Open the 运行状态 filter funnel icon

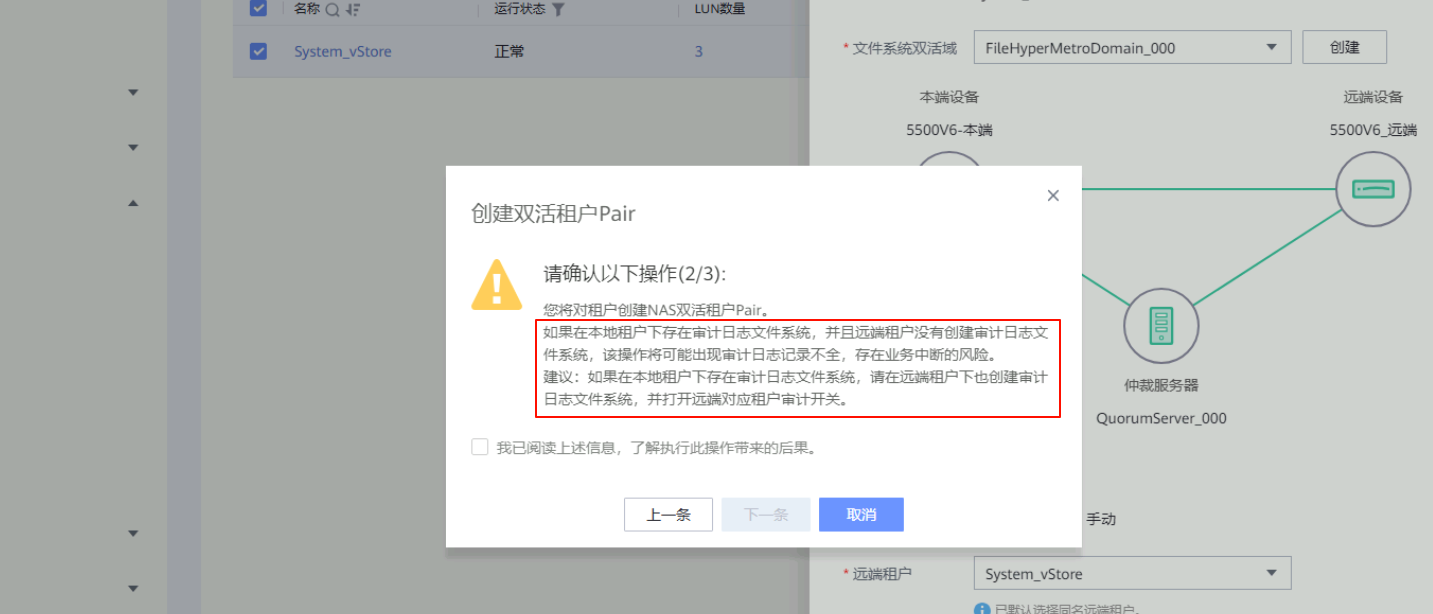point(558,9)
